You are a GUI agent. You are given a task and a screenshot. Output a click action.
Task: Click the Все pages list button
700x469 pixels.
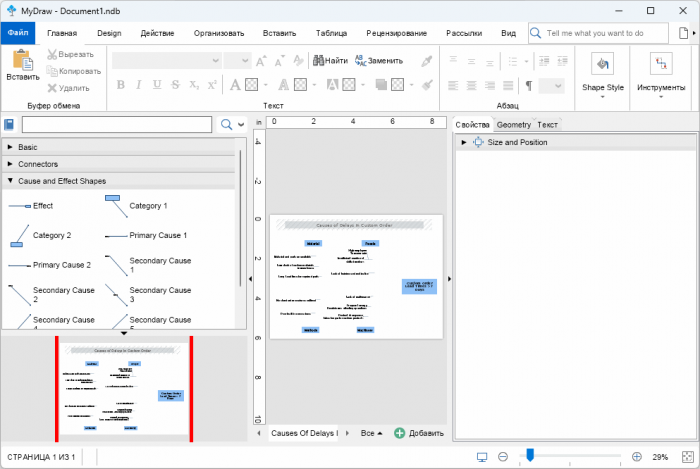point(372,433)
